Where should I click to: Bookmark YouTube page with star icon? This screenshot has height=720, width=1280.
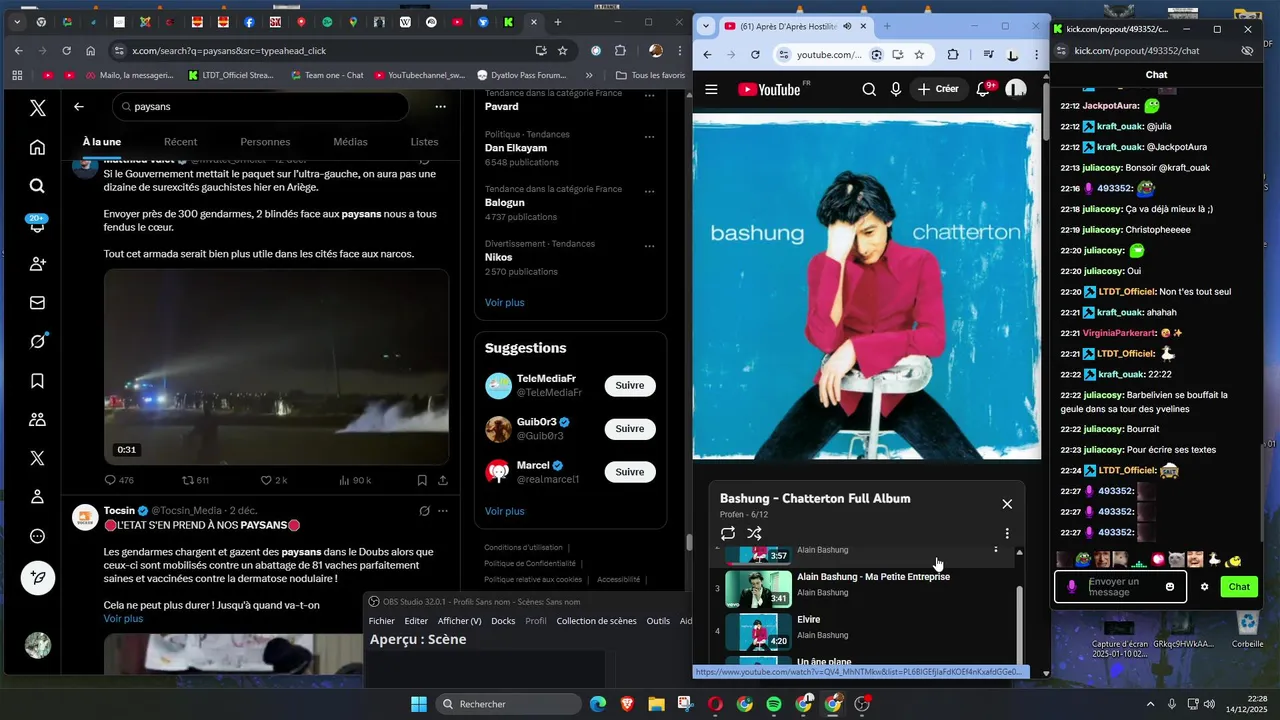tap(919, 54)
